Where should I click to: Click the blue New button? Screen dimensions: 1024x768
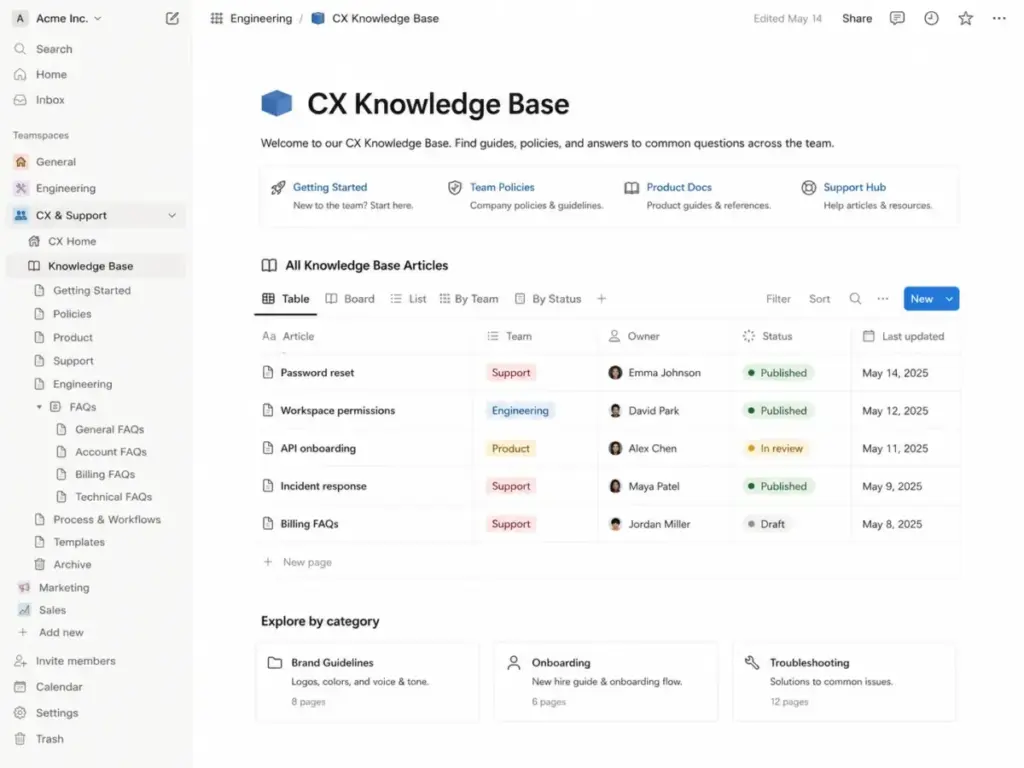(x=921, y=298)
